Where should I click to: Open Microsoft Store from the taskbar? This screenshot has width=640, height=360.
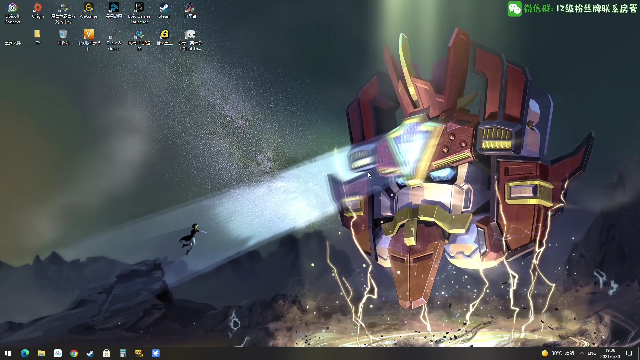point(107,353)
